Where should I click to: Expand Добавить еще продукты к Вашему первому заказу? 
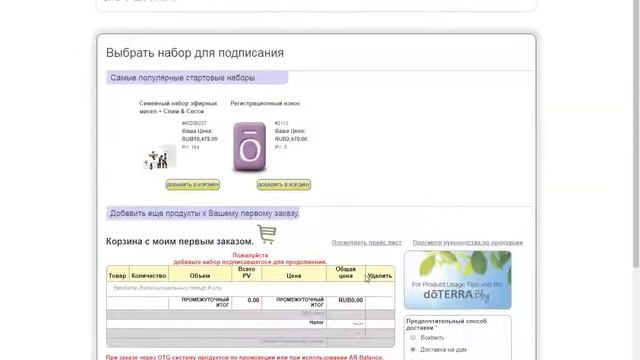click(x=203, y=213)
